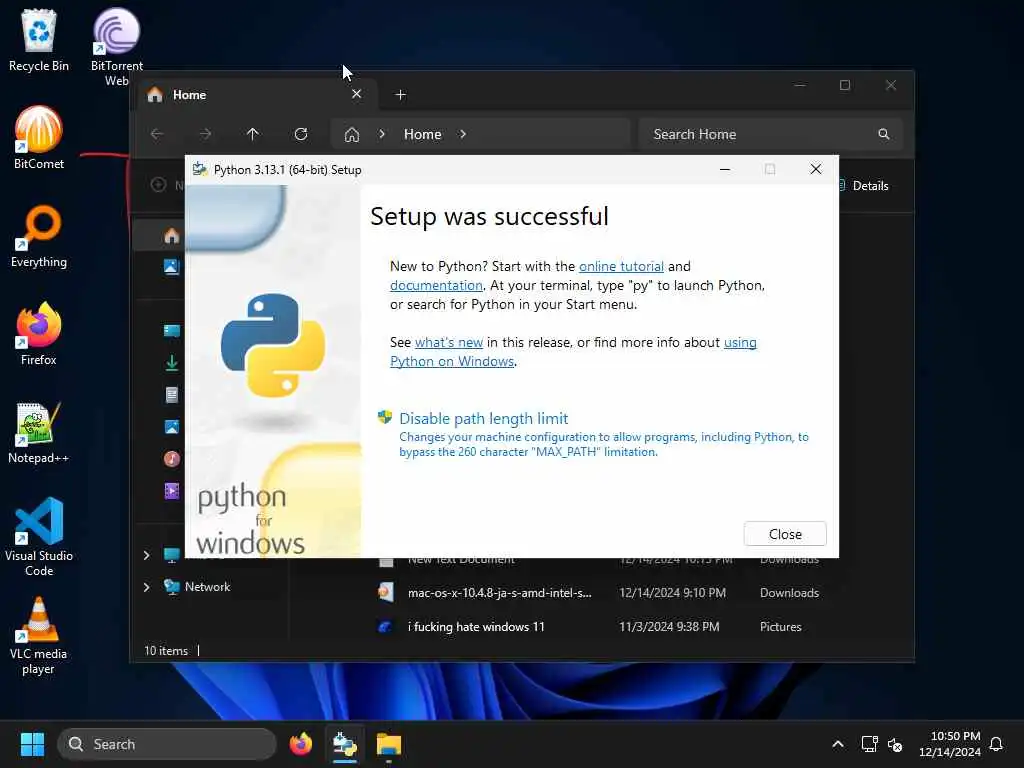Open Documents folder icon in sidebar
Viewport: 1024px width, 768px height.
point(172,394)
